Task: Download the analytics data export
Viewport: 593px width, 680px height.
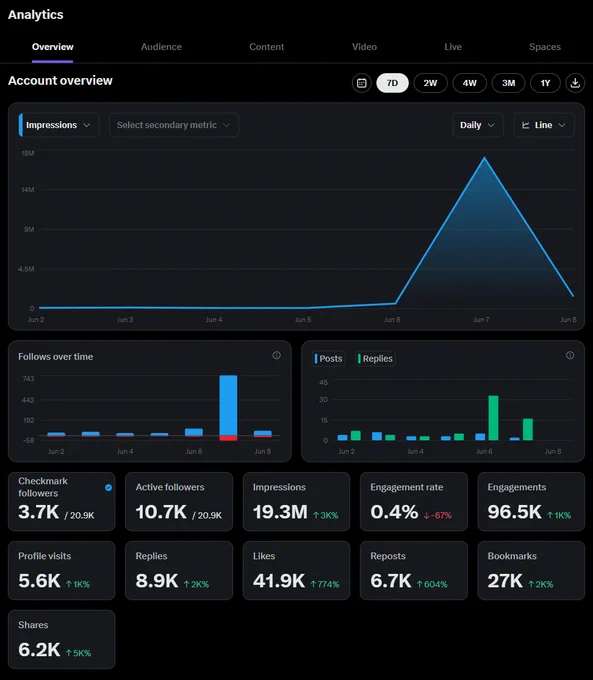Action: point(575,83)
